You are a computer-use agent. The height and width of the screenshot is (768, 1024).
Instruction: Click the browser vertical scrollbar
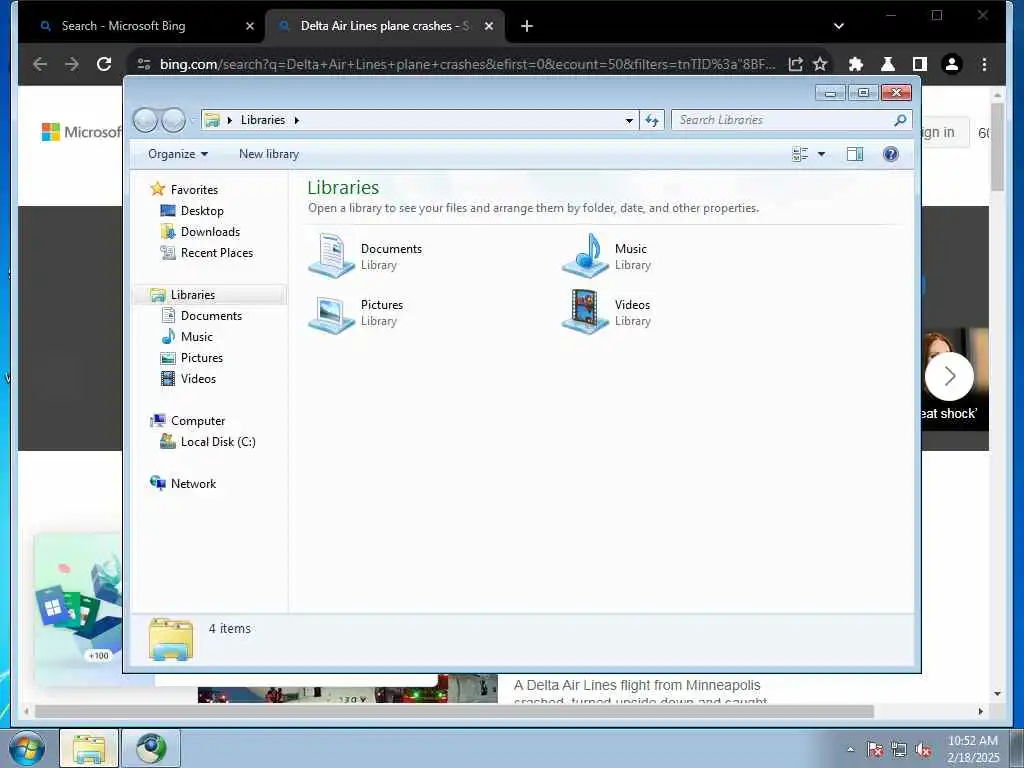click(x=997, y=147)
